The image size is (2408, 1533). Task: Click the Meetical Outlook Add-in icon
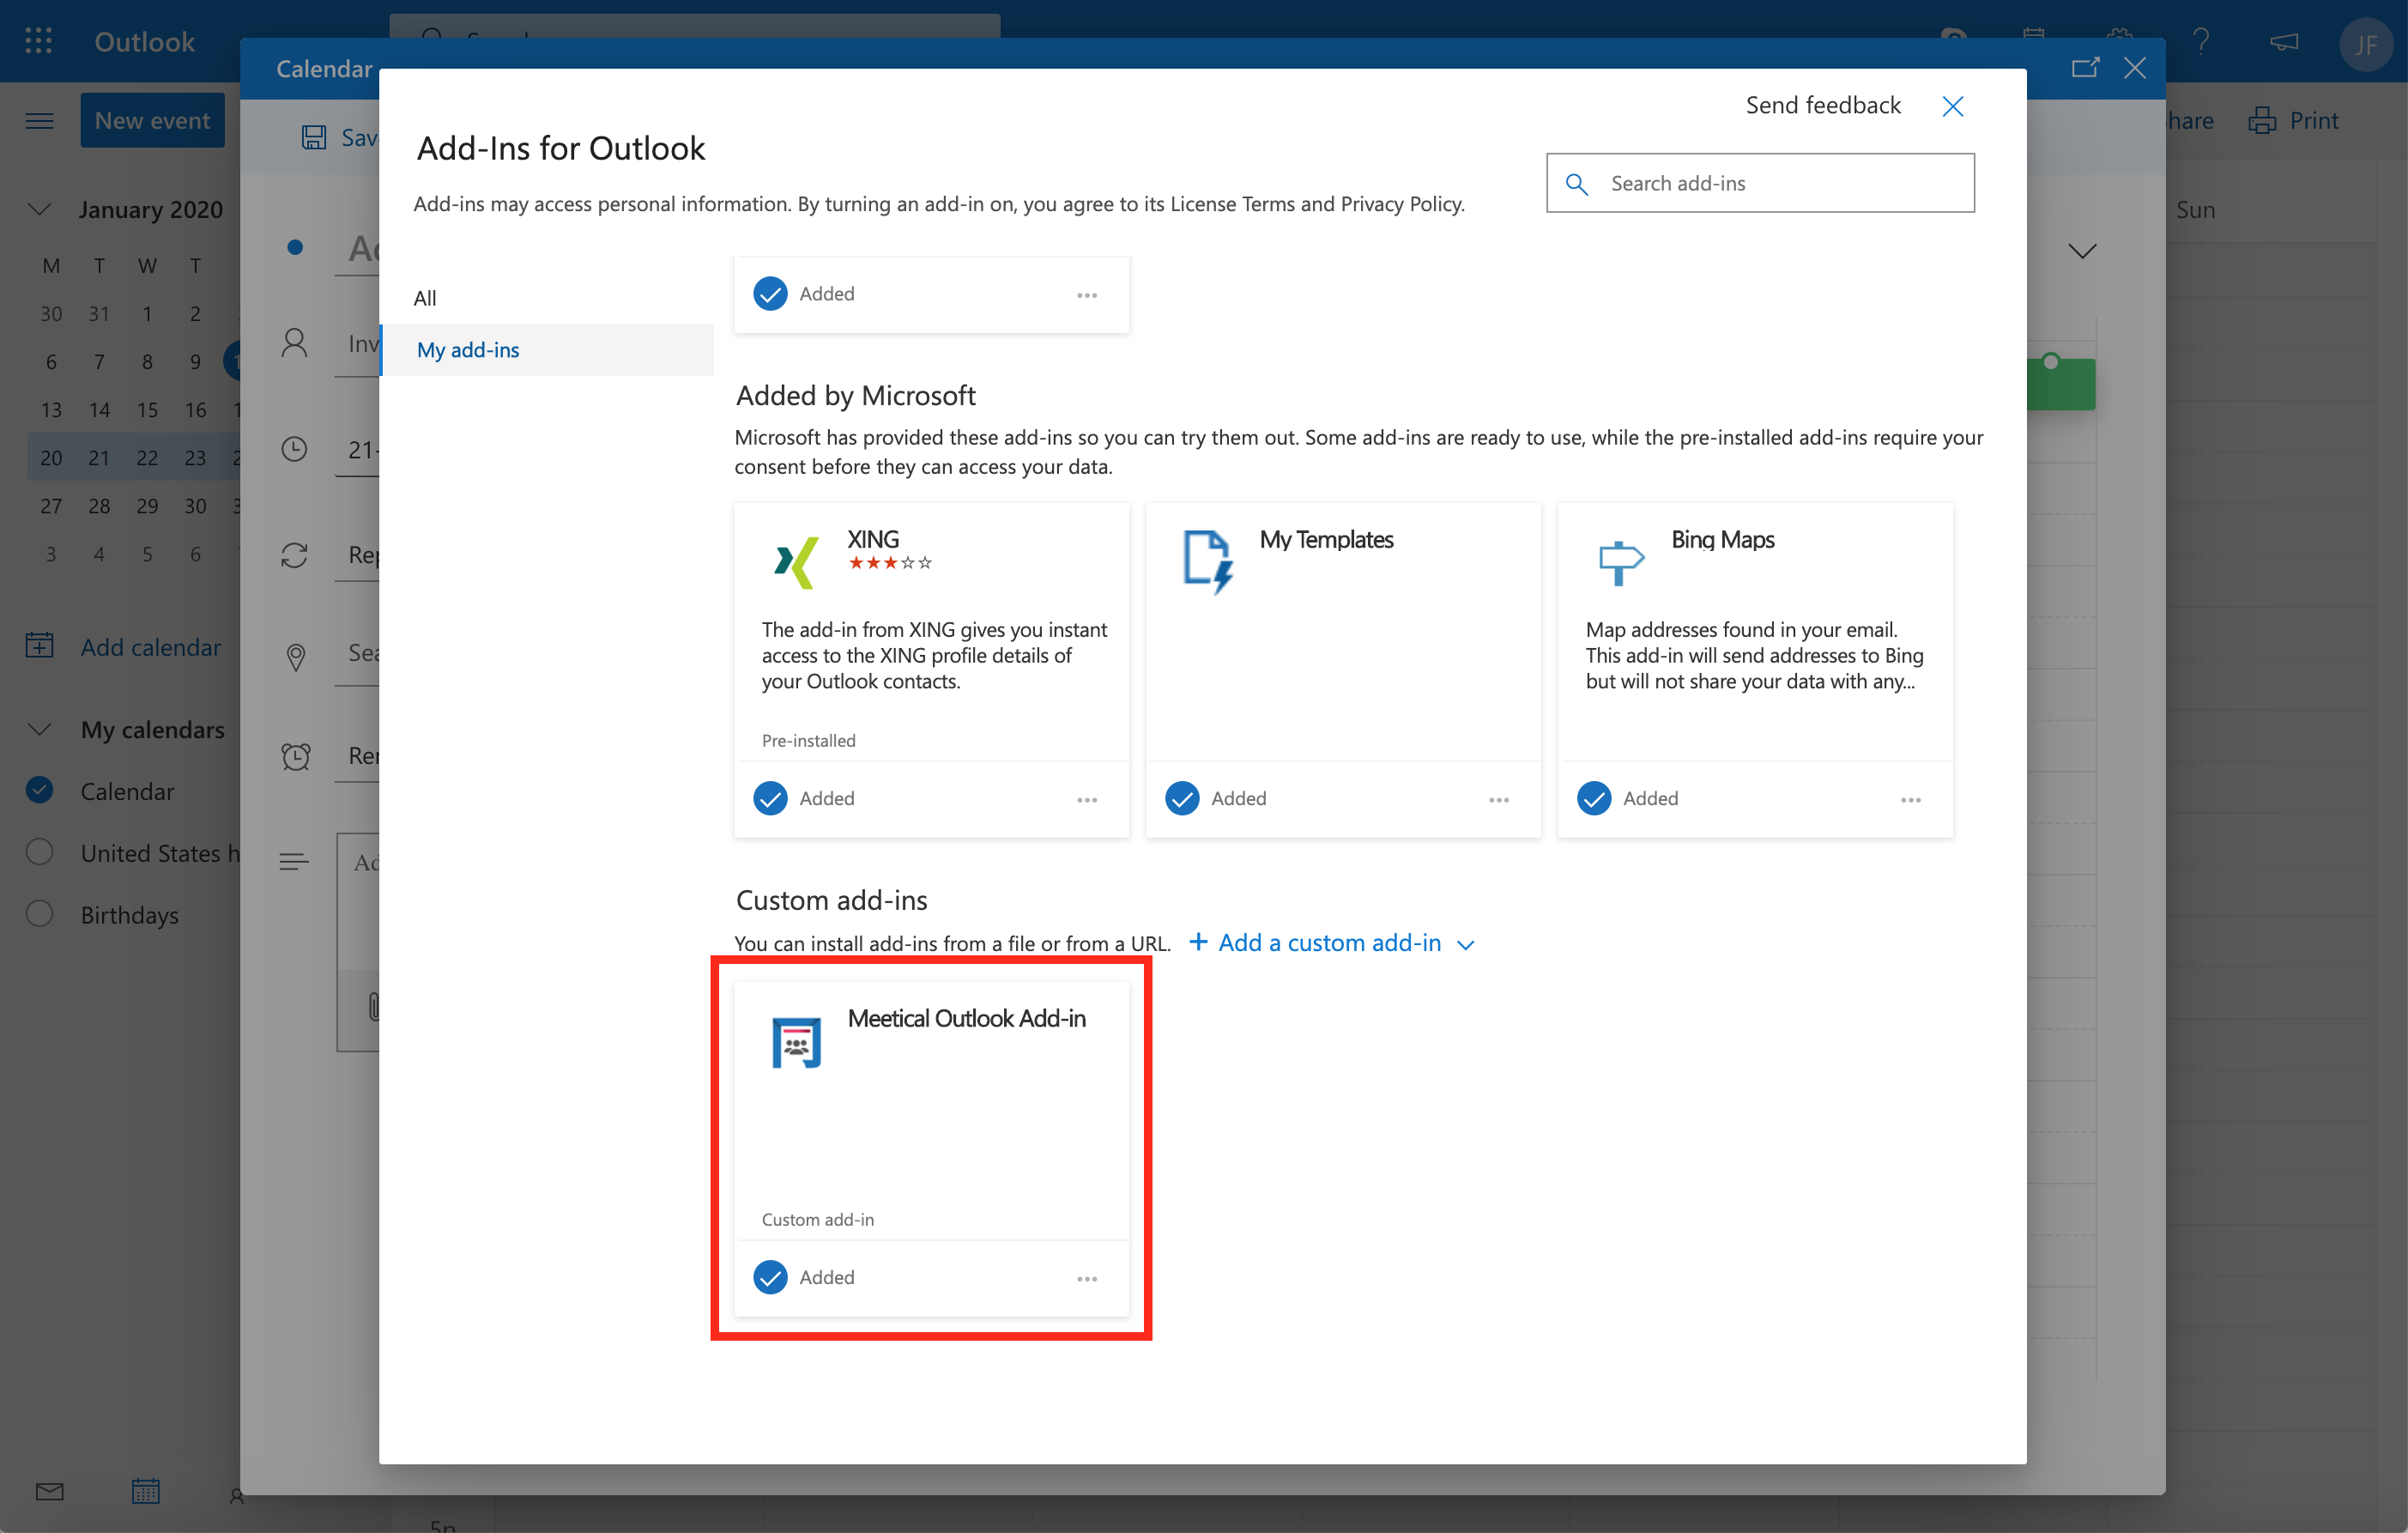click(796, 1042)
